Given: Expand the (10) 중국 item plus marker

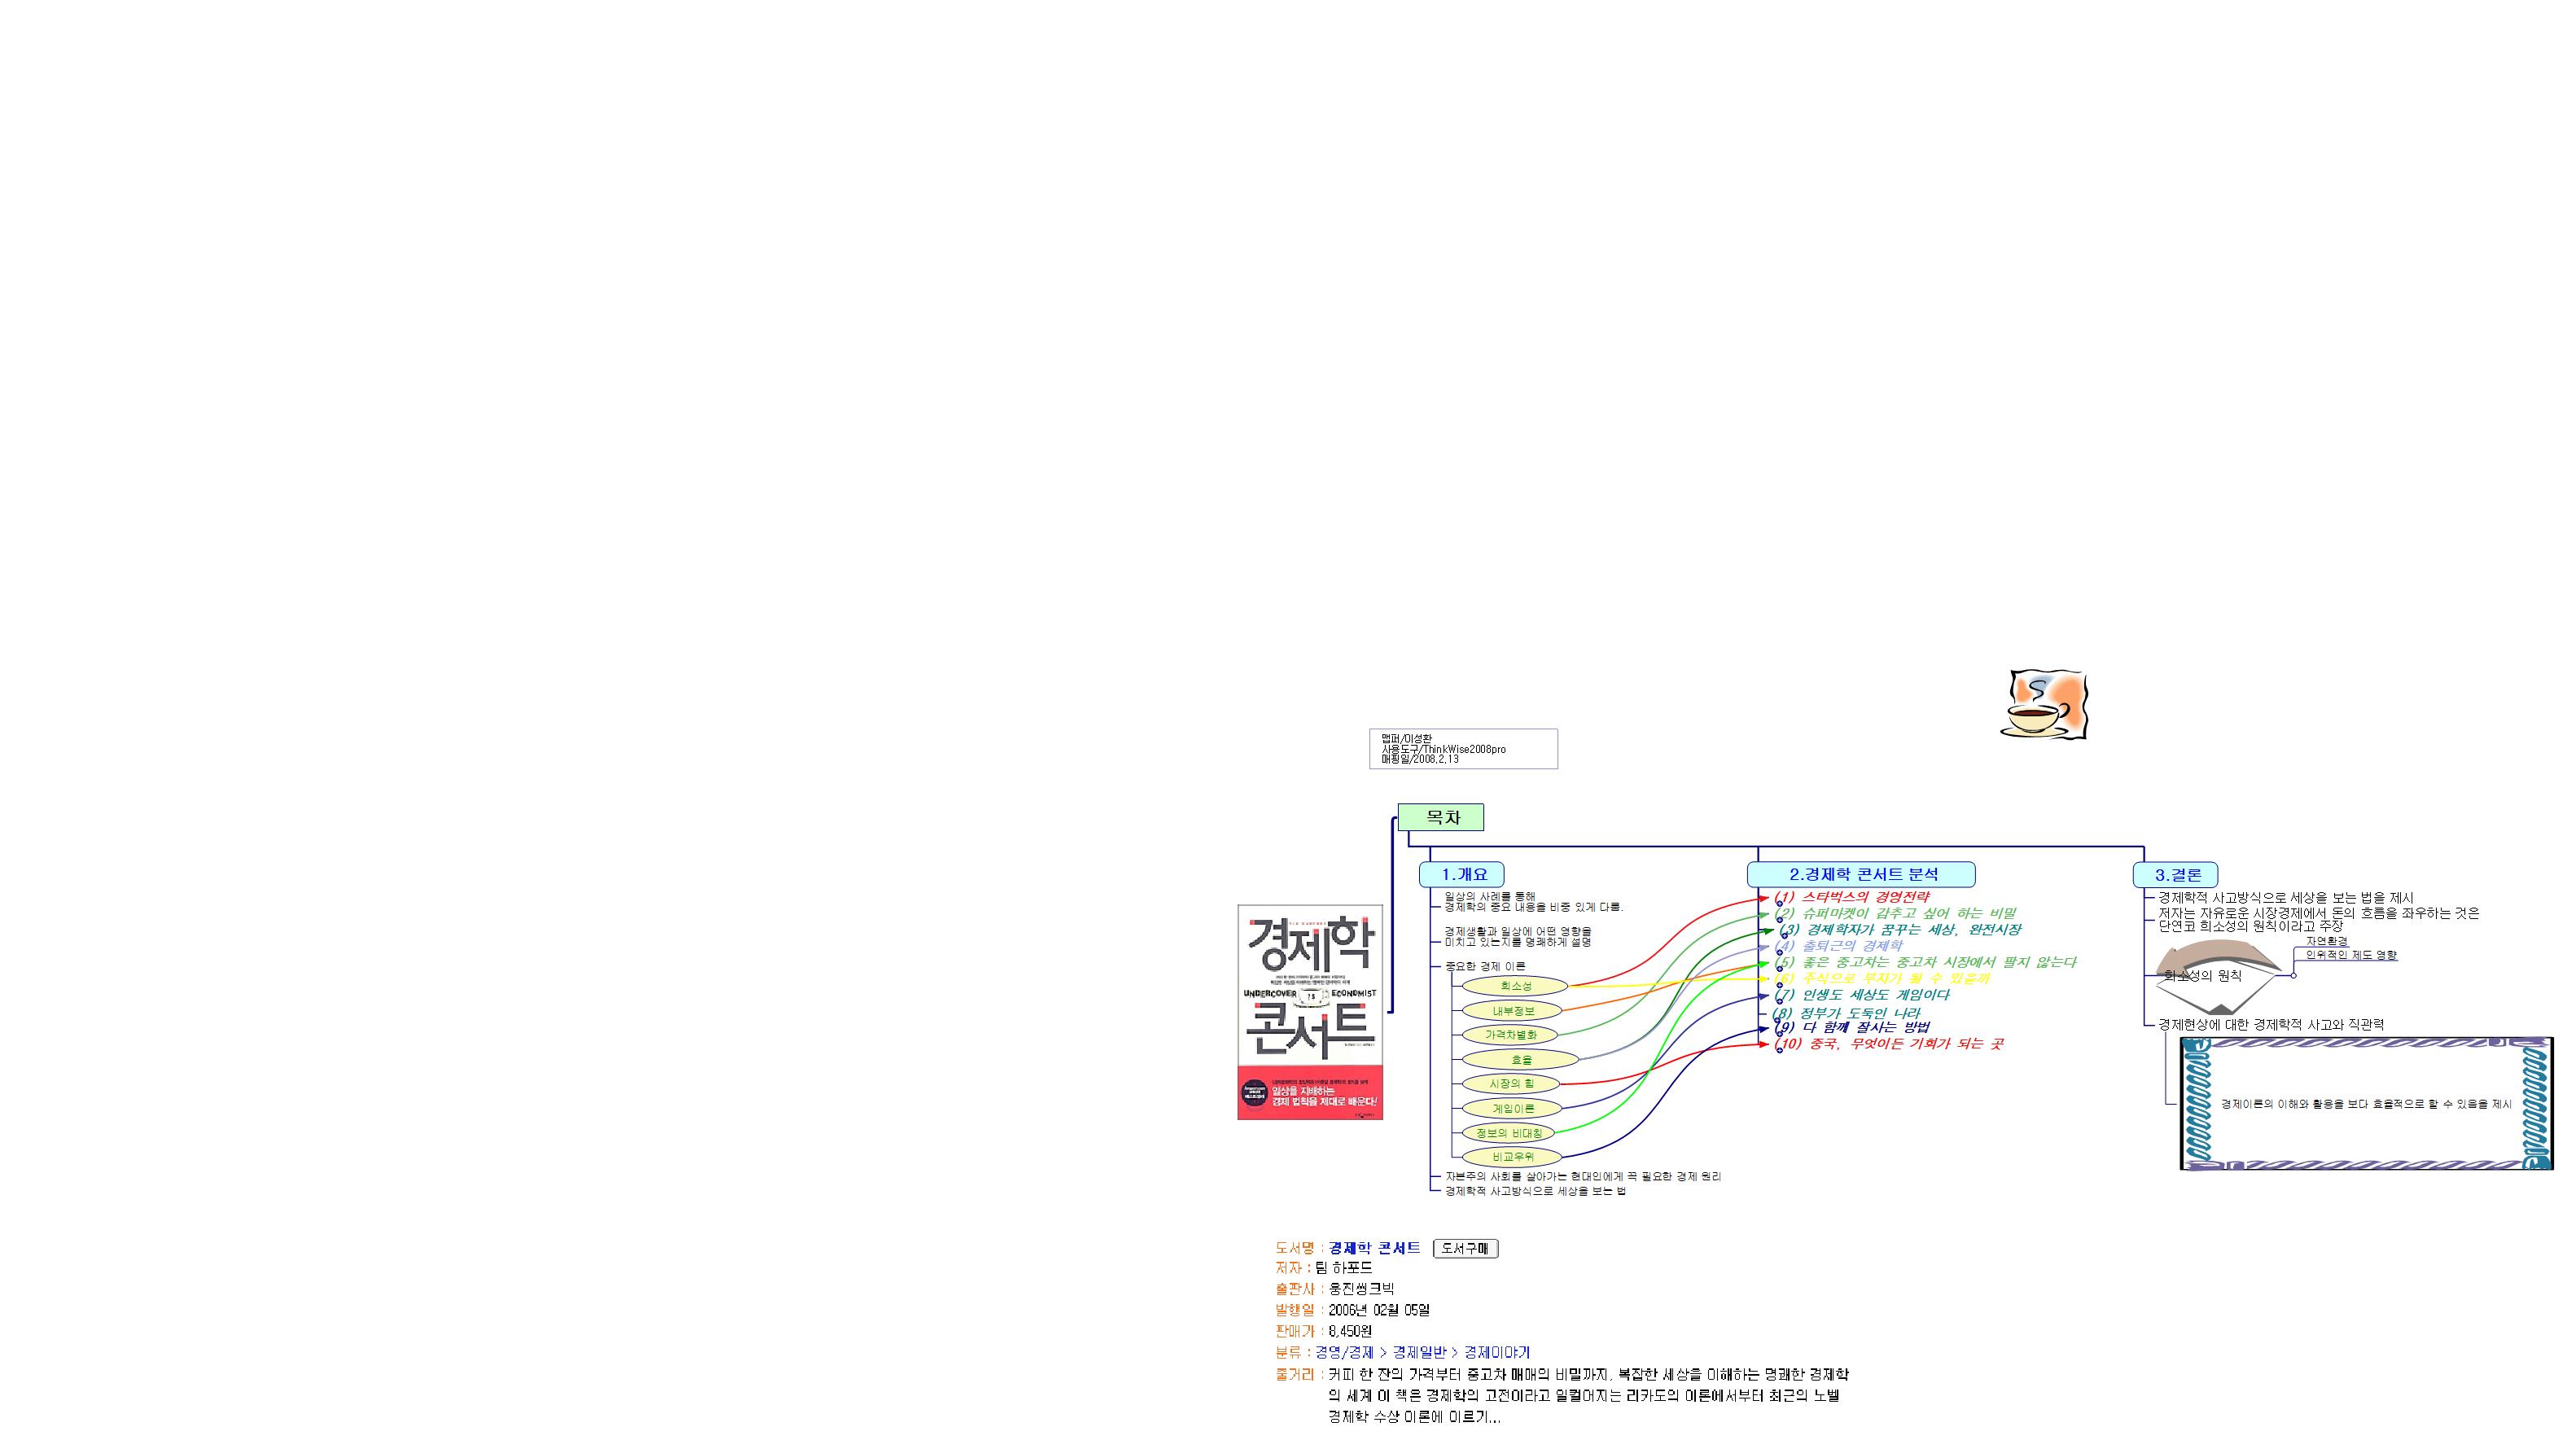Looking at the screenshot, I should tap(1779, 1050).
